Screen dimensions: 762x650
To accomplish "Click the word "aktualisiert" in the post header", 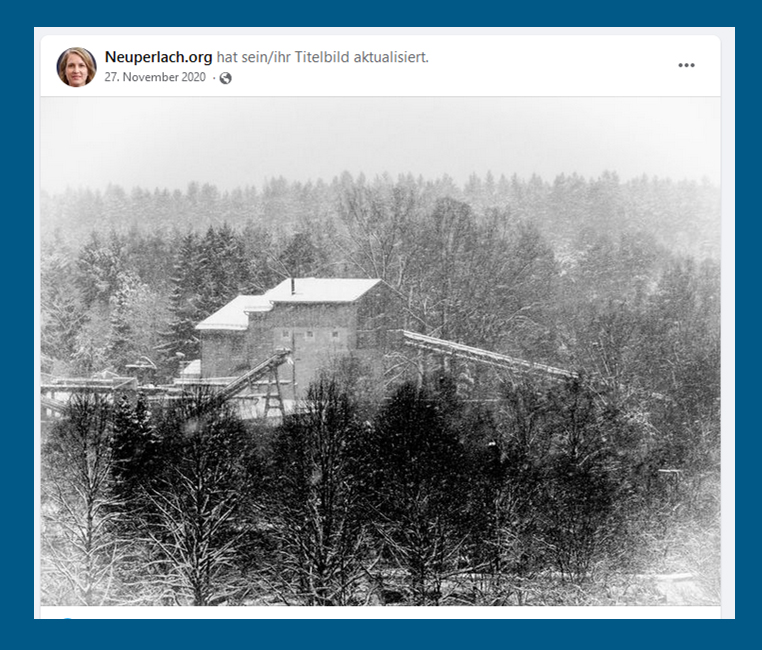I will (x=391, y=57).
